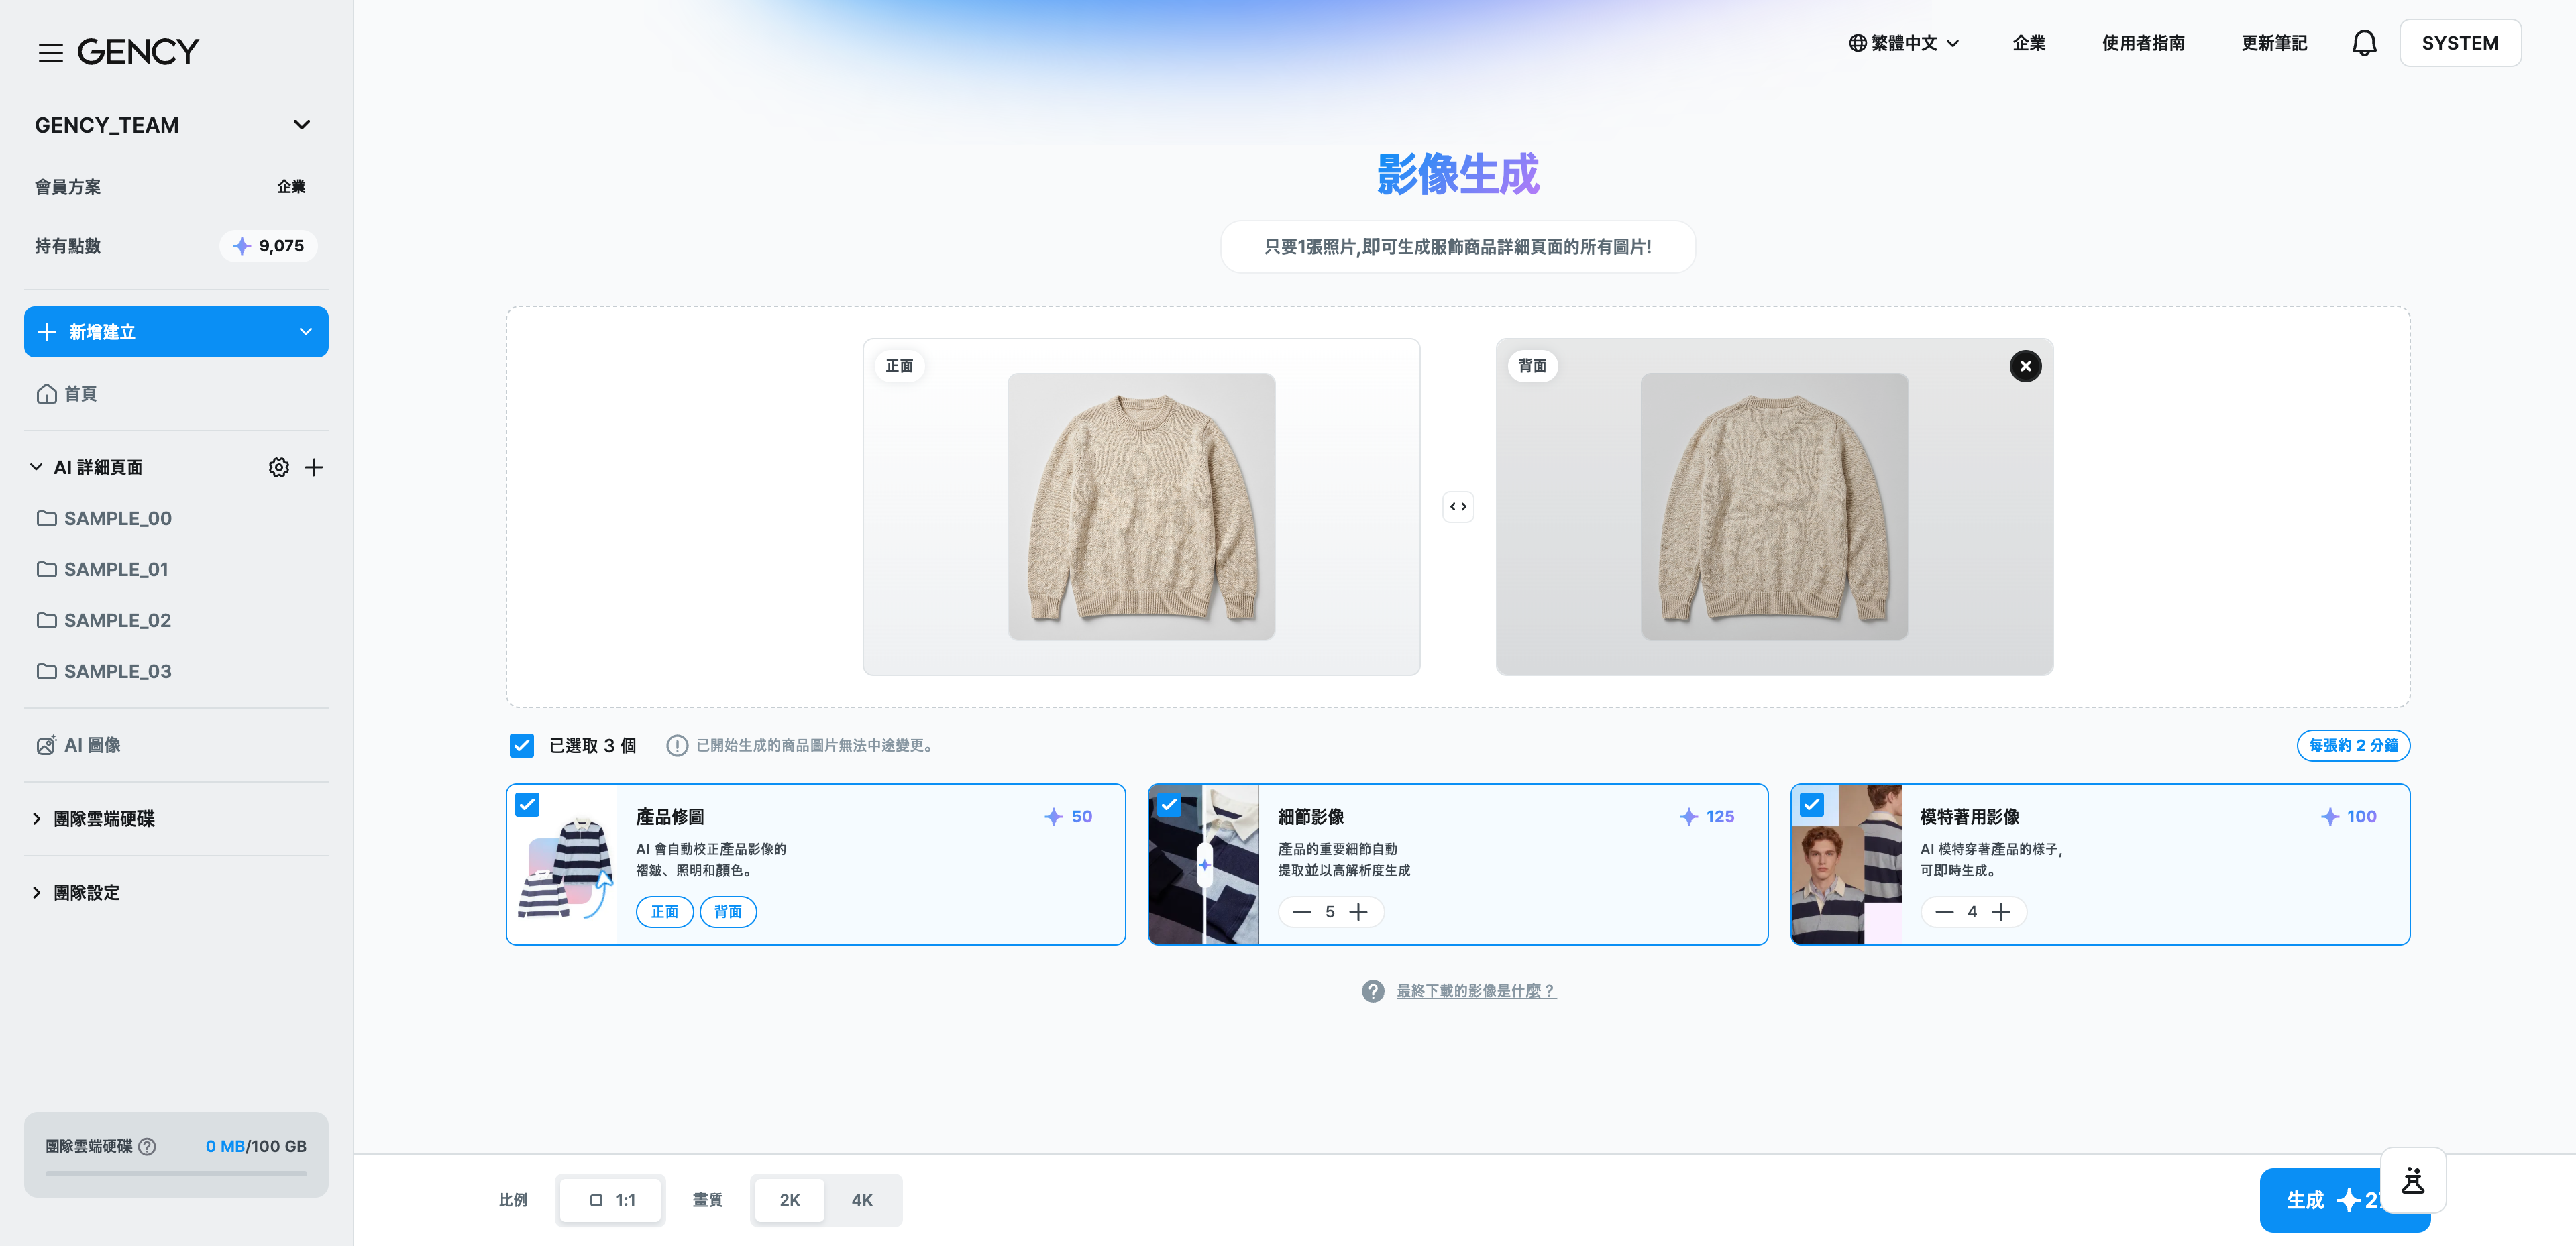This screenshot has height=1246, width=2576.
Task: Click the info icon beside generation warning
Action: coord(677,746)
